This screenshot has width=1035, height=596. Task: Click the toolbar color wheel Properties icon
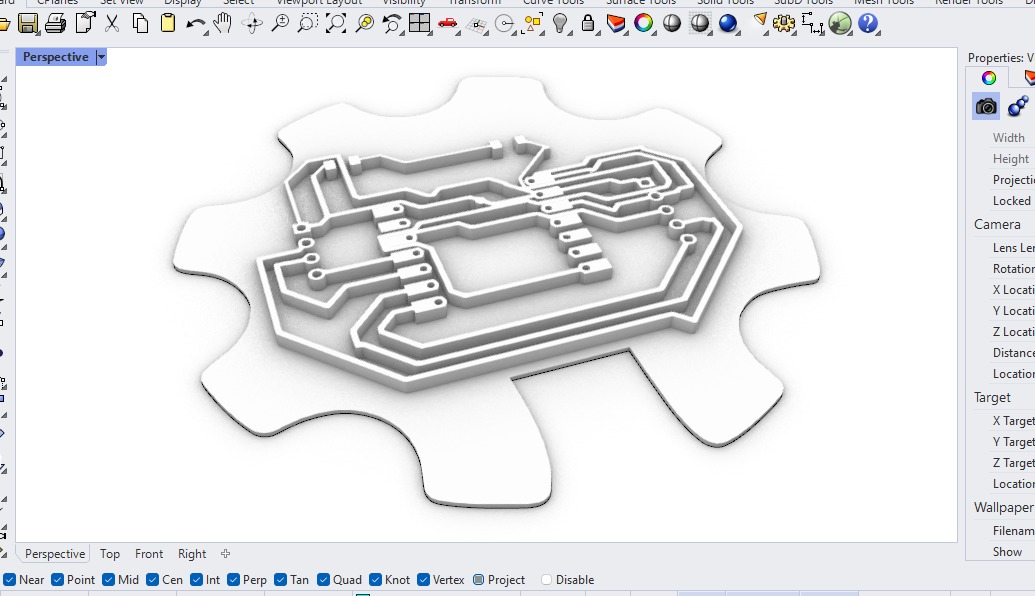coord(644,24)
